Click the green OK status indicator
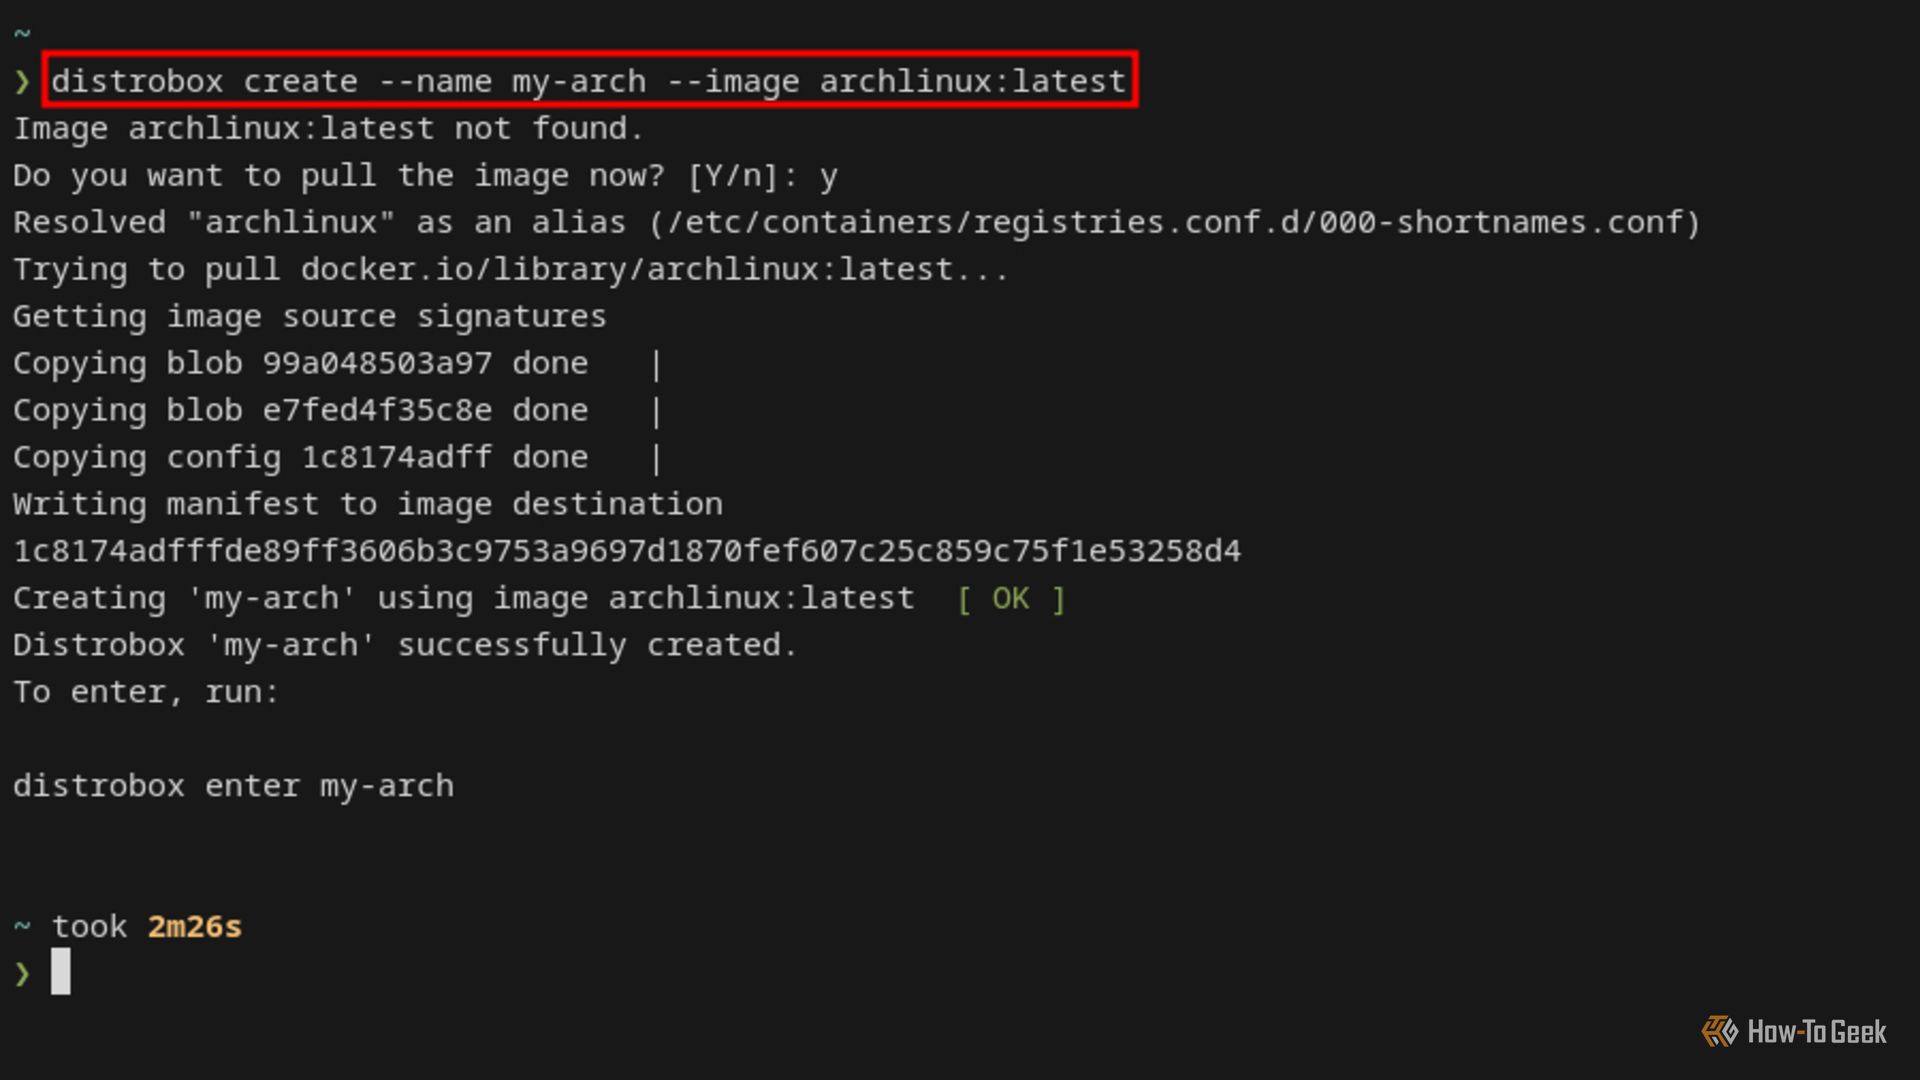This screenshot has height=1080, width=1920. 1010,598
